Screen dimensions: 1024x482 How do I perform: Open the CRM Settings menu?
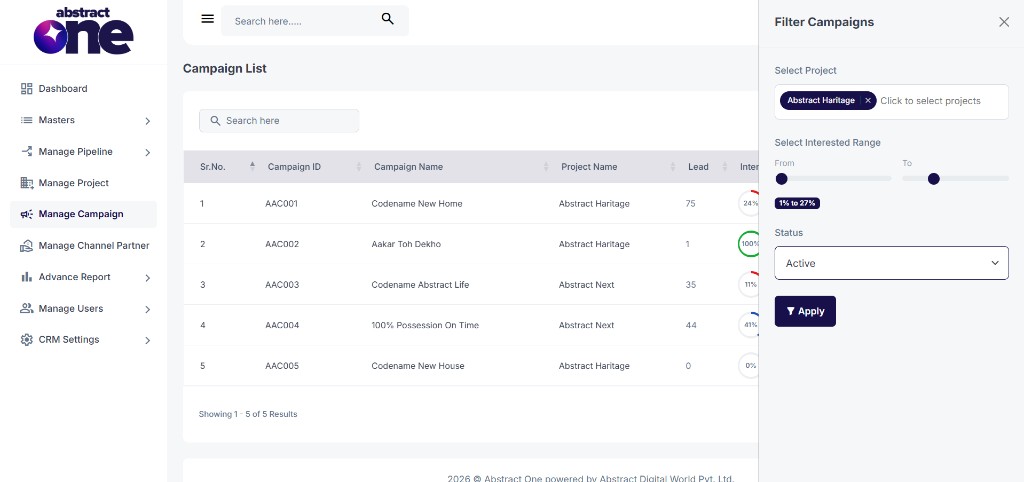[83, 340]
